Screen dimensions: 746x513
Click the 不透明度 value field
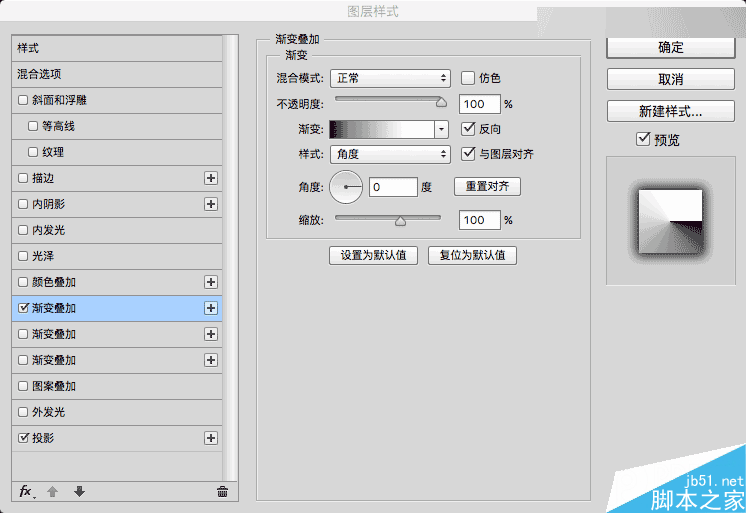pyautogui.click(x=480, y=104)
